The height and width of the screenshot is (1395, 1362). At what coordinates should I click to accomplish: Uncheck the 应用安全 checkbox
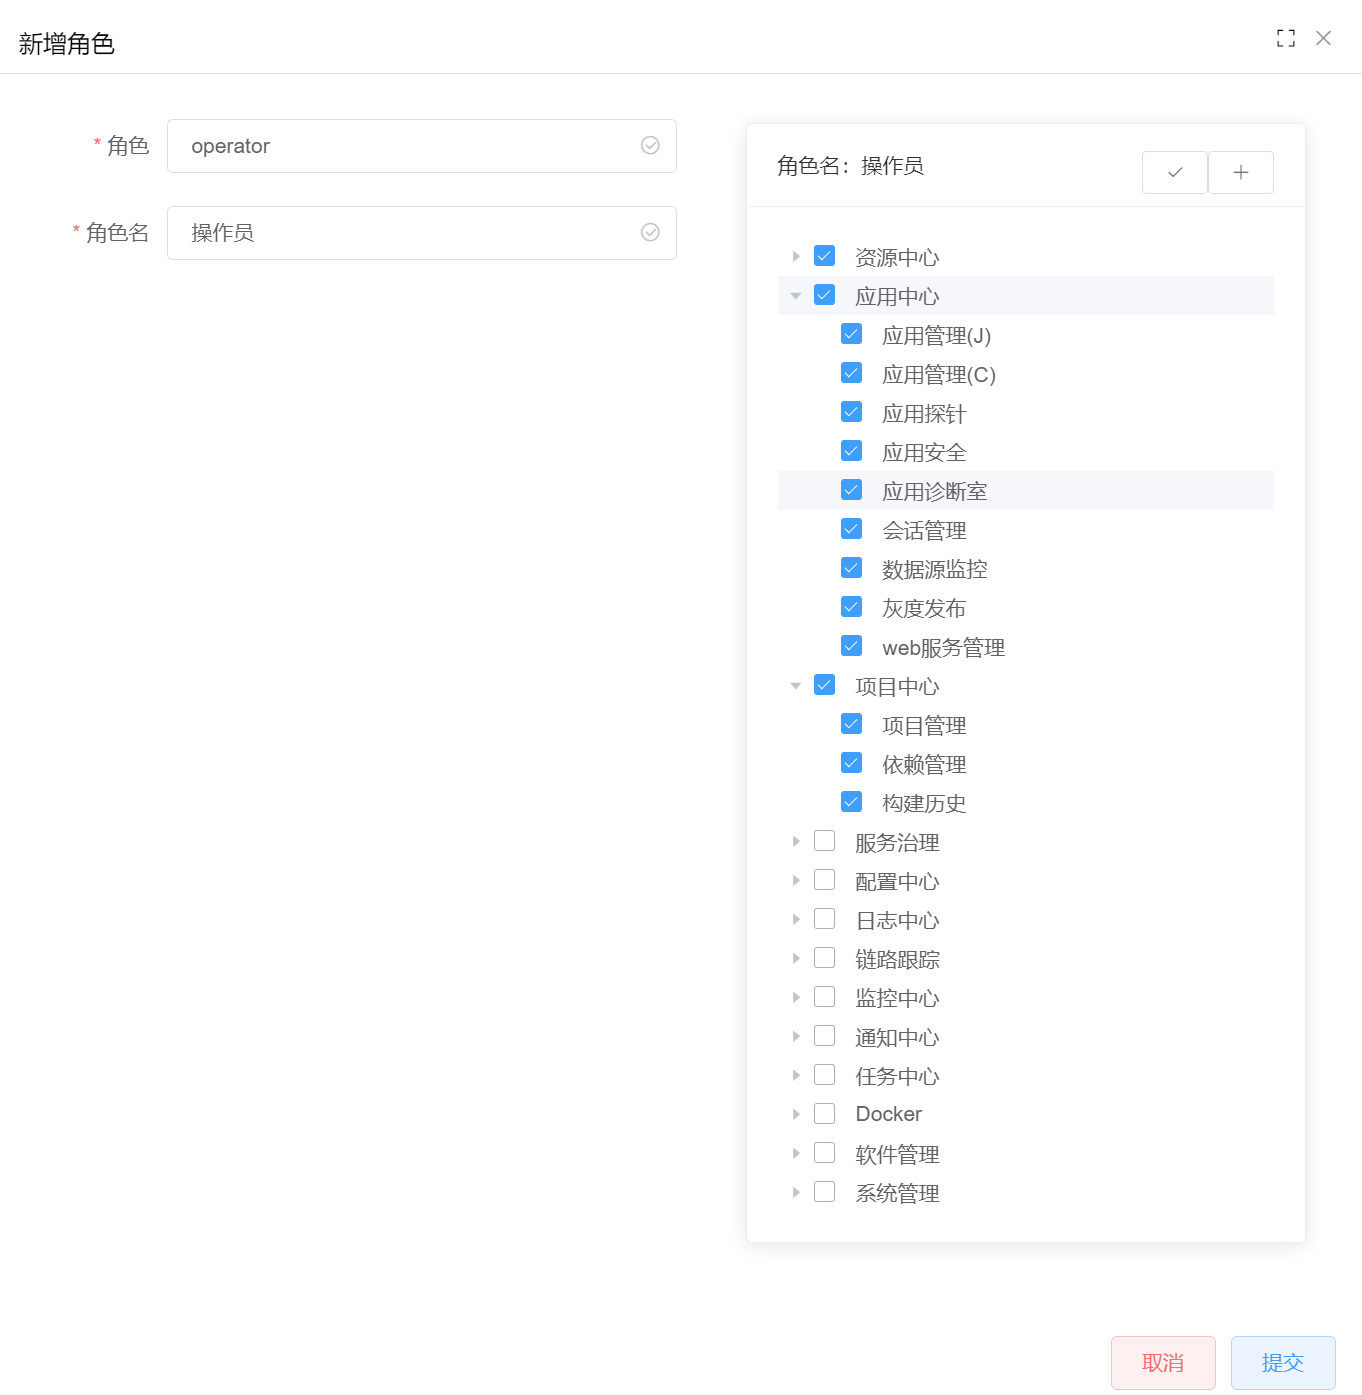coord(851,451)
